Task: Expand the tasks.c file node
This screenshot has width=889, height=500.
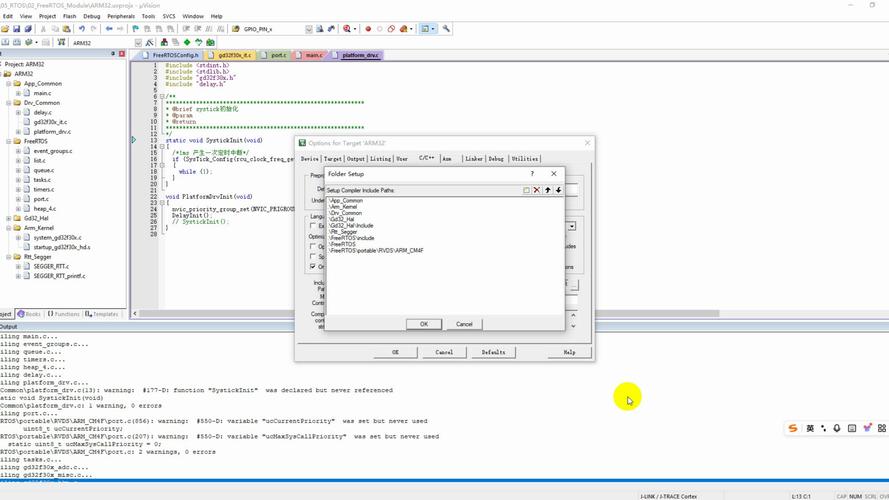Action: tap(18, 180)
